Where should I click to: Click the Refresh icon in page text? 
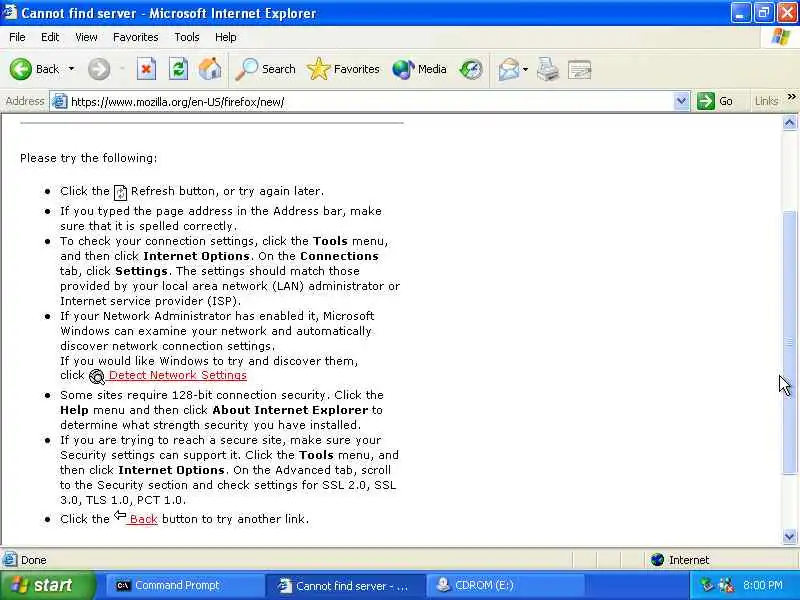pos(120,192)
